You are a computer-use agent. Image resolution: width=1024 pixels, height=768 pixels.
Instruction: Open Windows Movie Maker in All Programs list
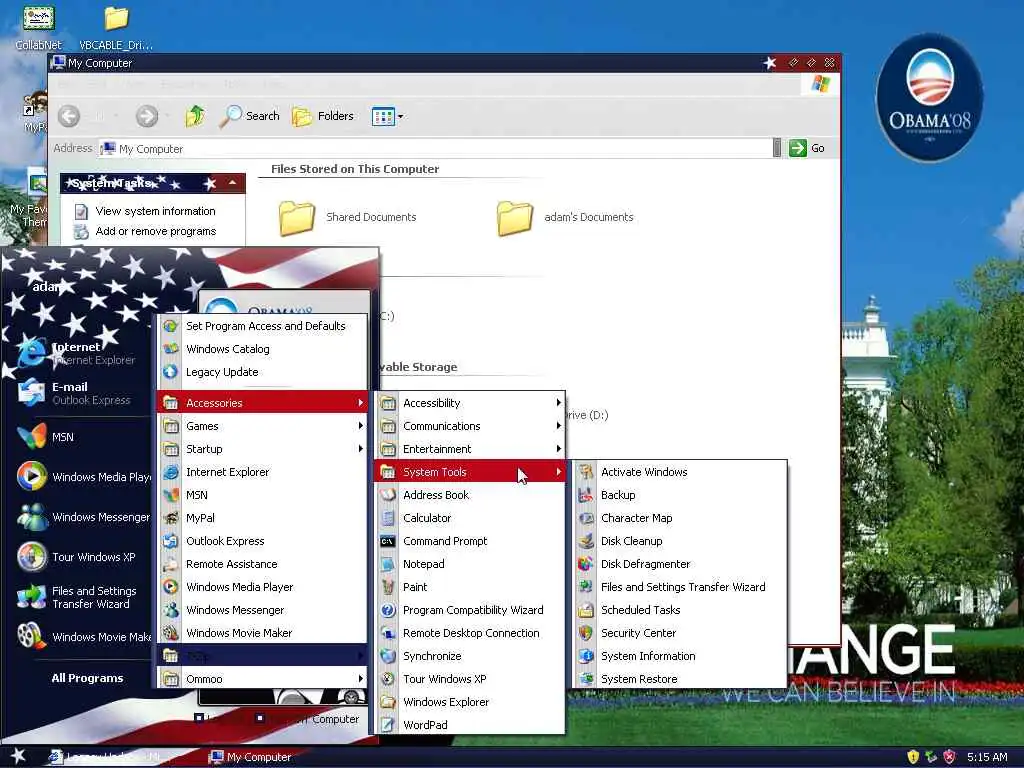[x=263, y=633]
